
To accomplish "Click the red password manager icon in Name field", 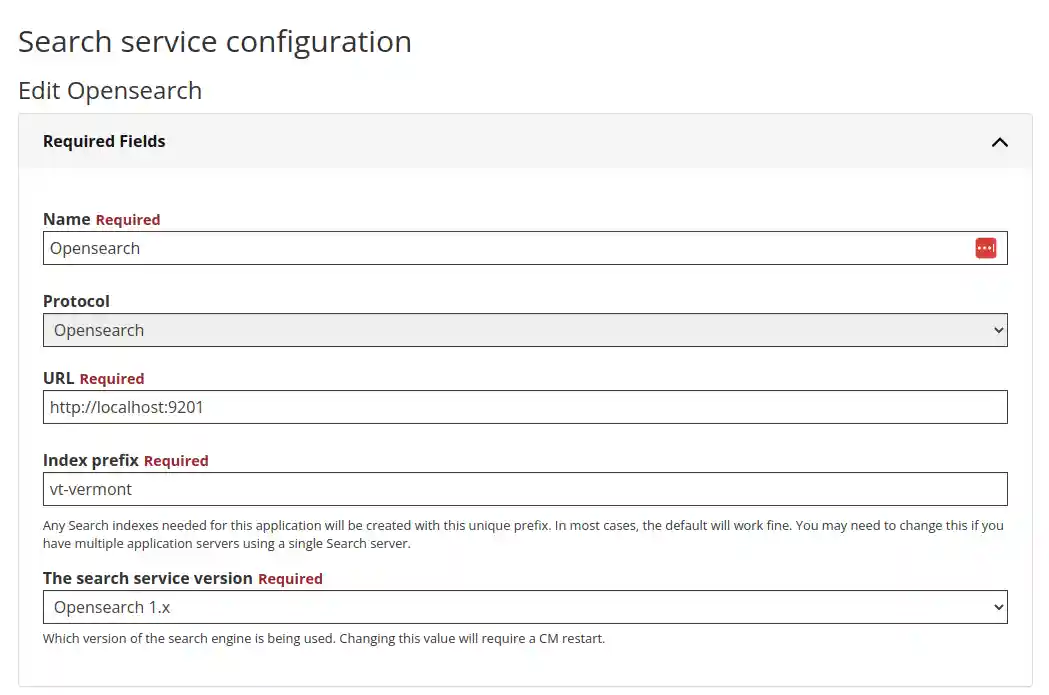I will pyautogui.click(x=985, y=248).
